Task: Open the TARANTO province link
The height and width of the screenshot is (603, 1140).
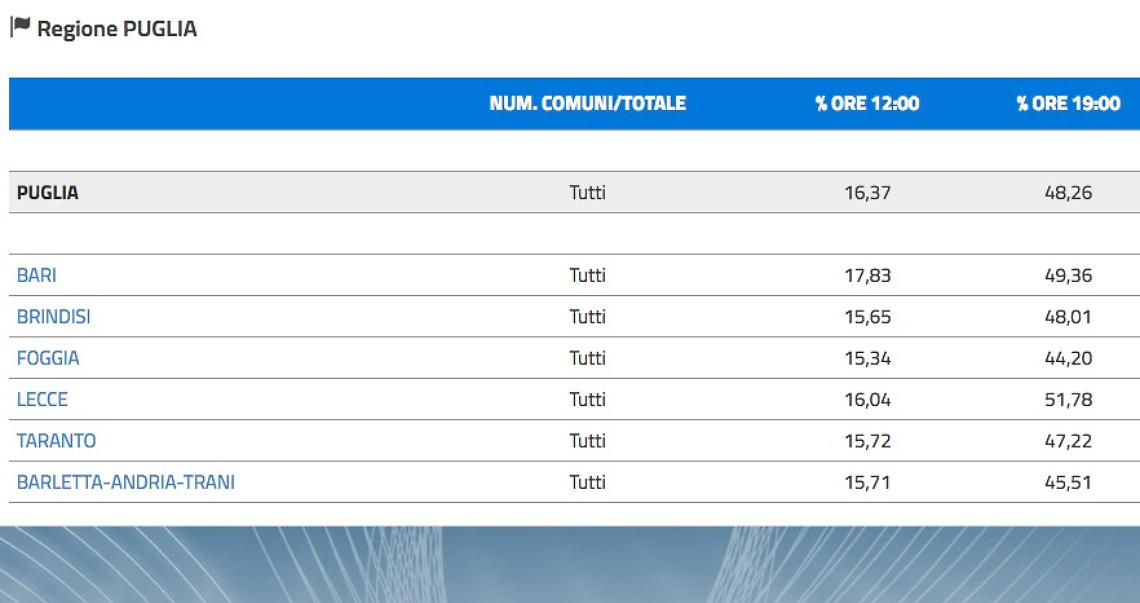Action: (56, 441)
